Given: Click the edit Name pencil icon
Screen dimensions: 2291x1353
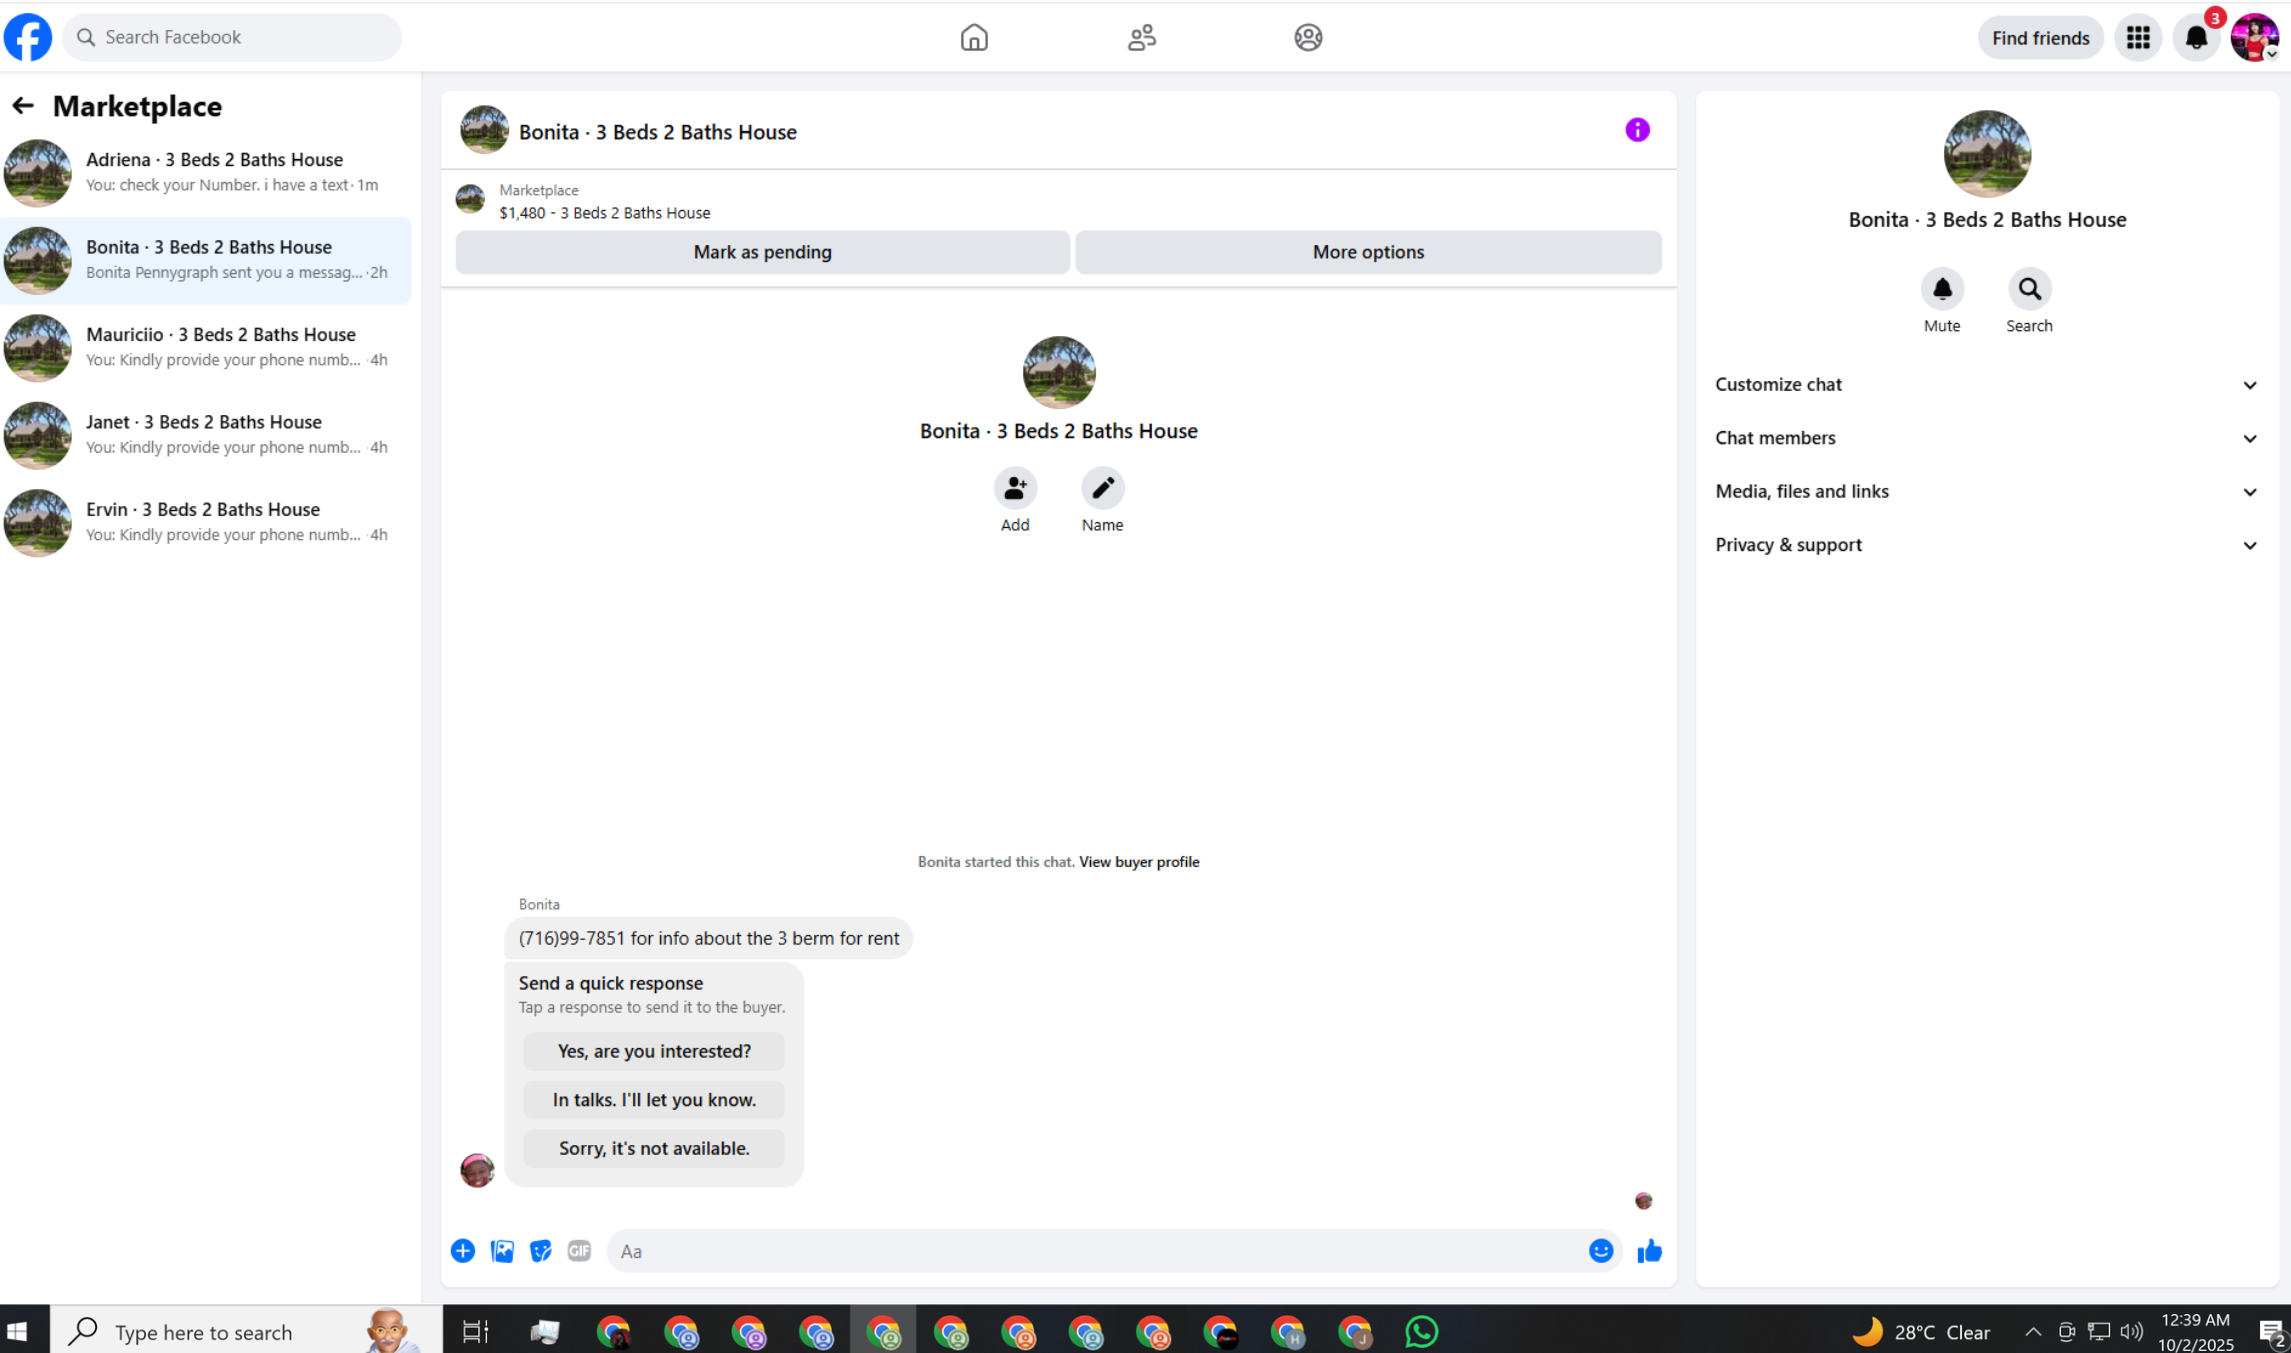Looking at the screenshot, I should click(x=1101, y=488).
